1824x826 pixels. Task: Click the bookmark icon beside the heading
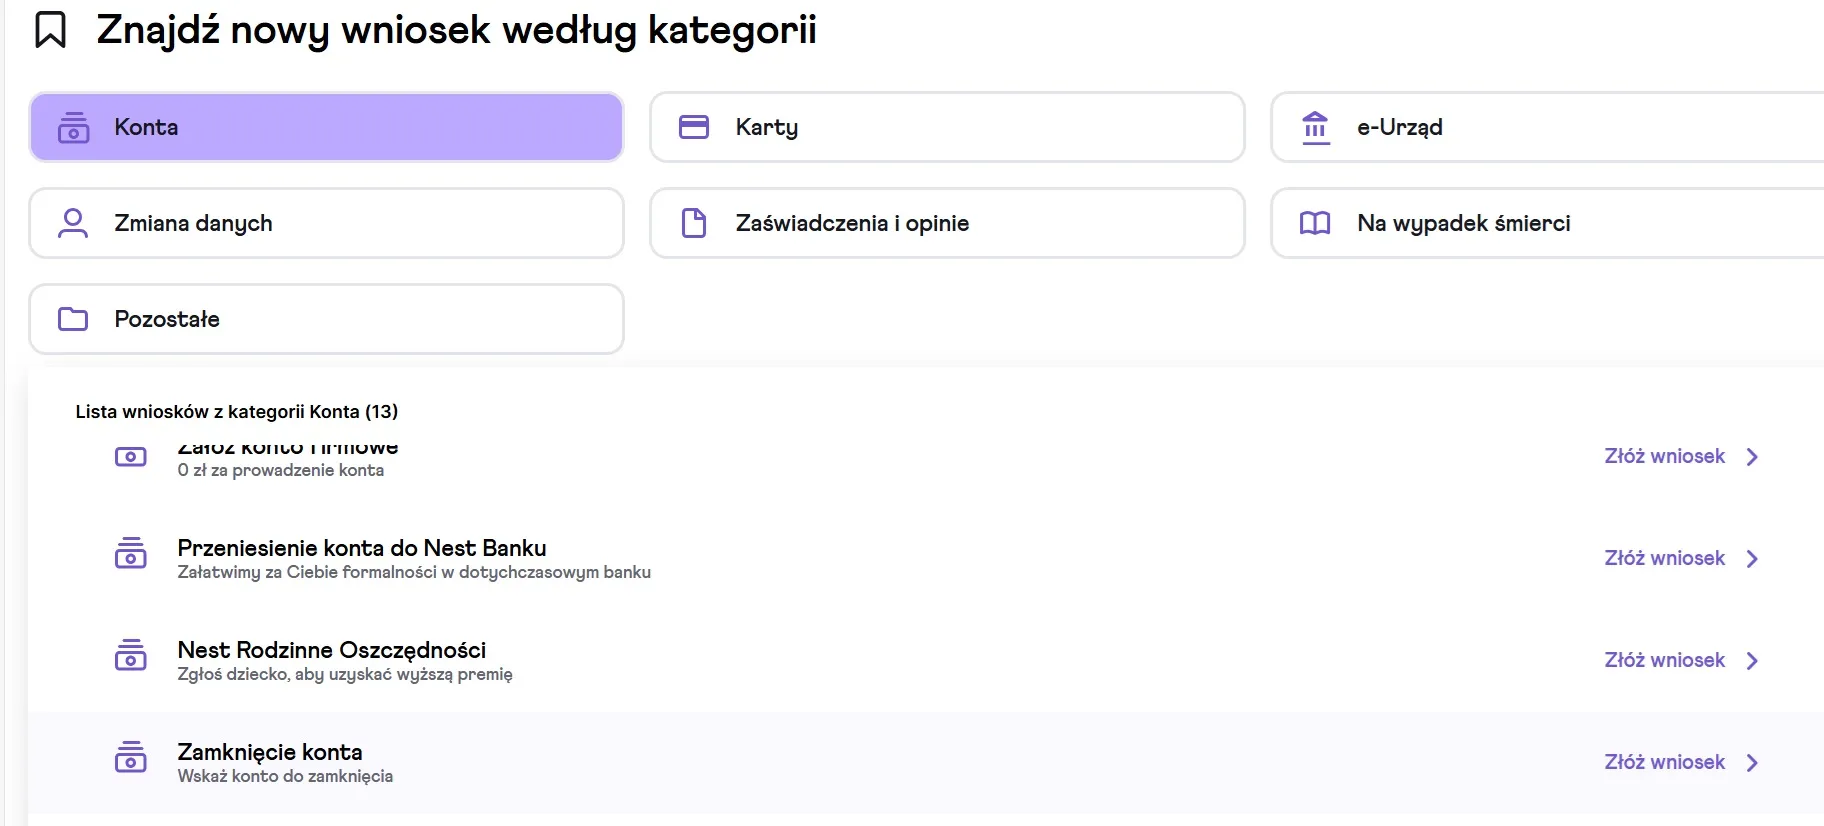(50, 30)
